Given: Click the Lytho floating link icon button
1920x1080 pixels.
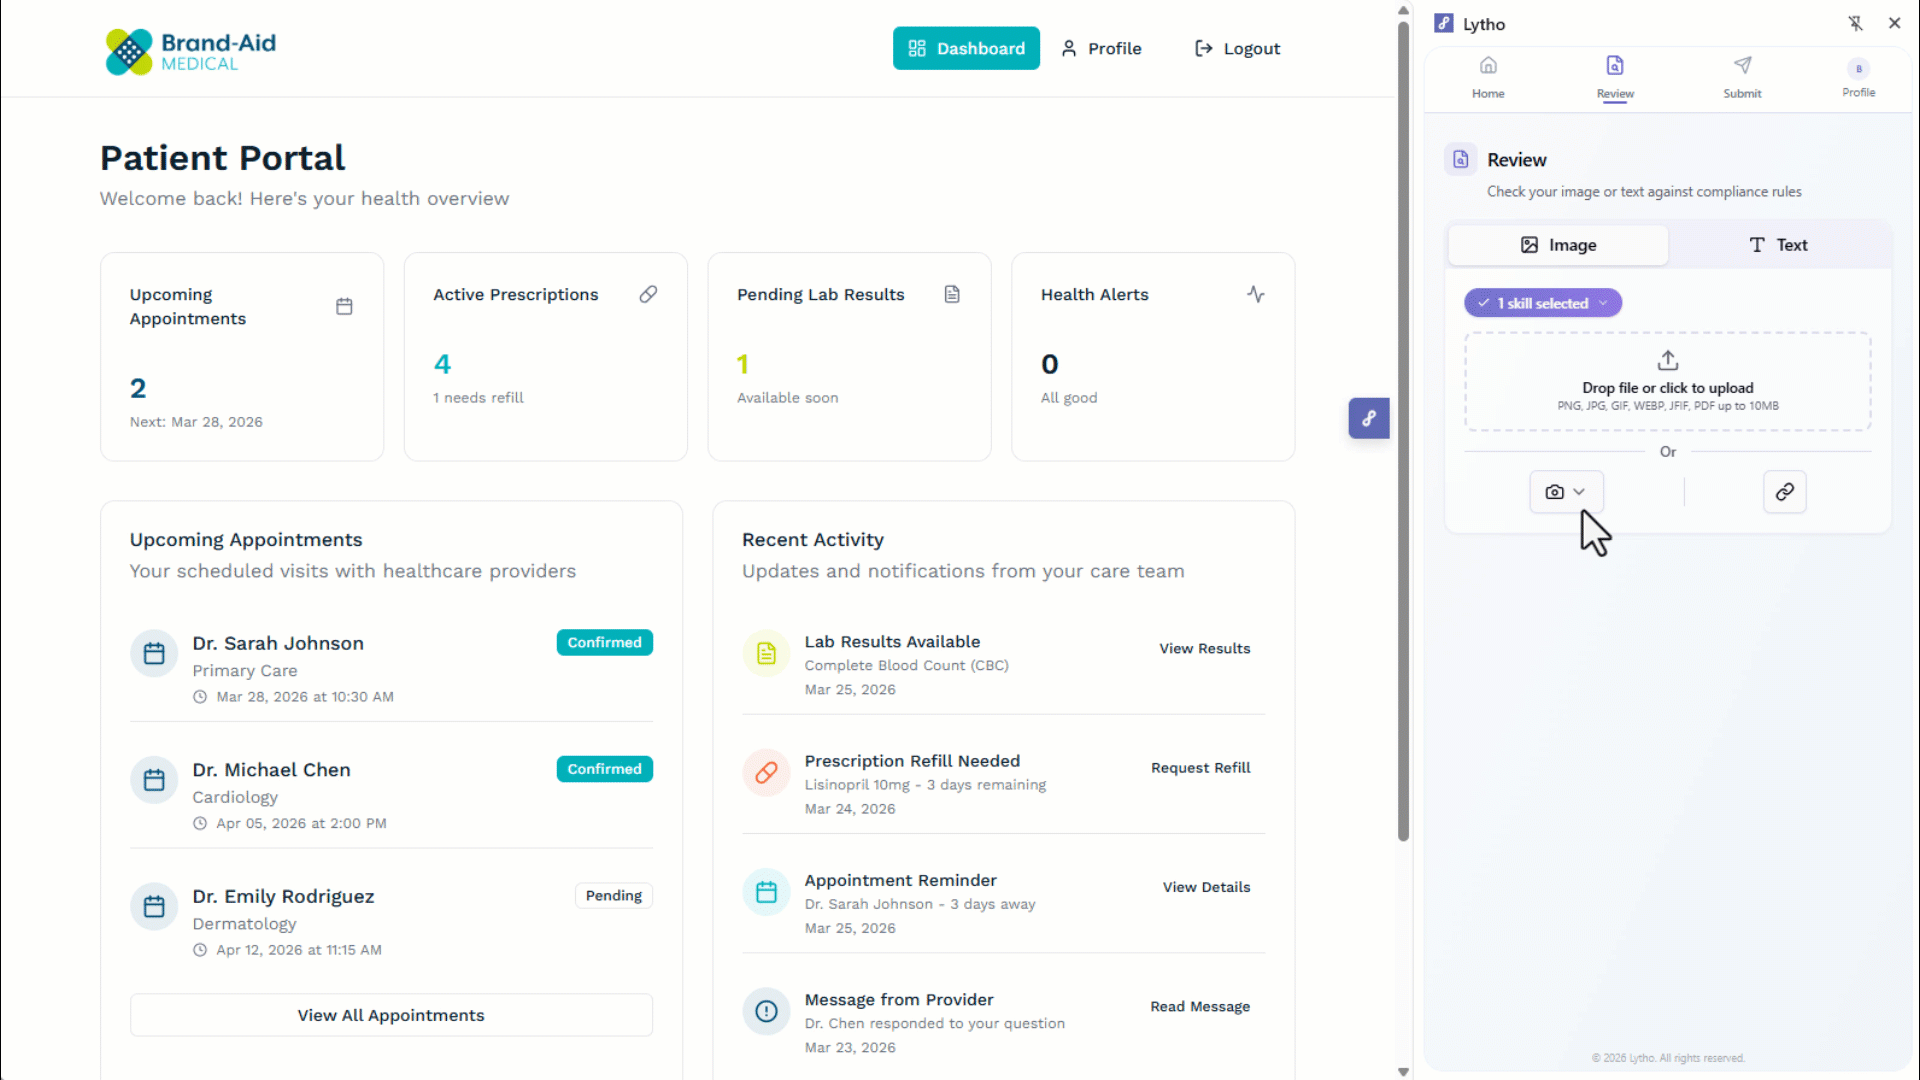Looking at the screenshot, I should click(x=1368, y=418).
